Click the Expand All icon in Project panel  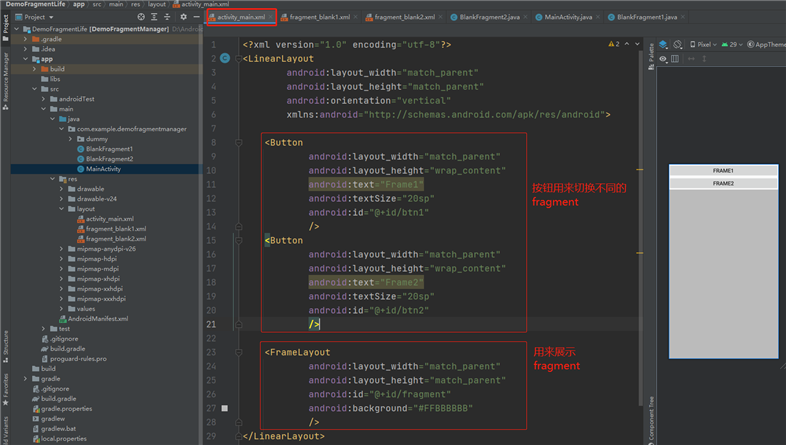point(154,17)
